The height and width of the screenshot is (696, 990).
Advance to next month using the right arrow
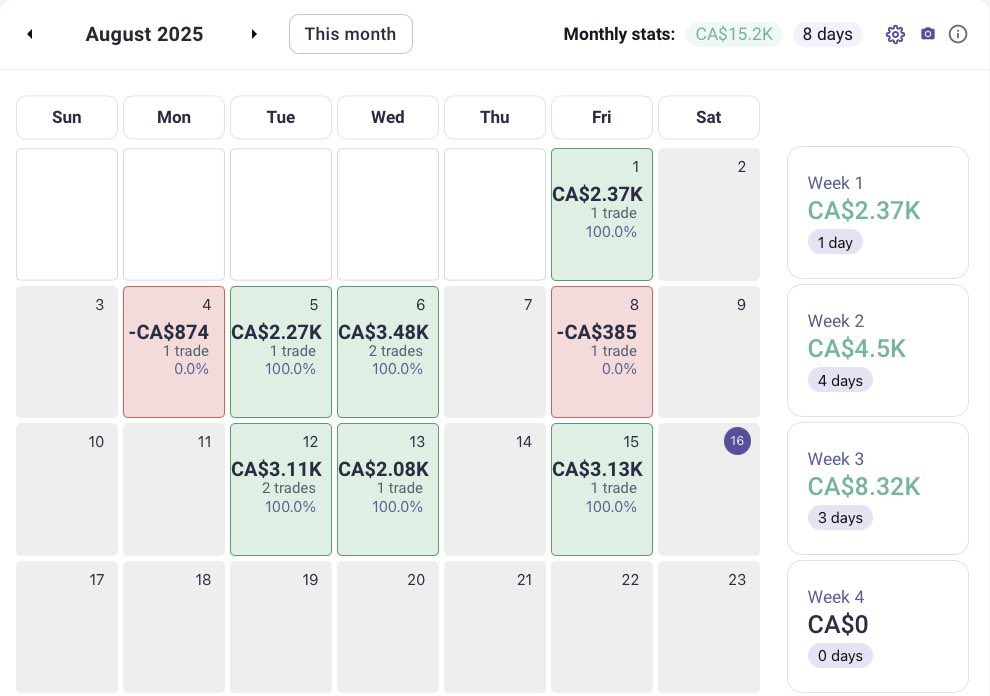pos(255,33)
